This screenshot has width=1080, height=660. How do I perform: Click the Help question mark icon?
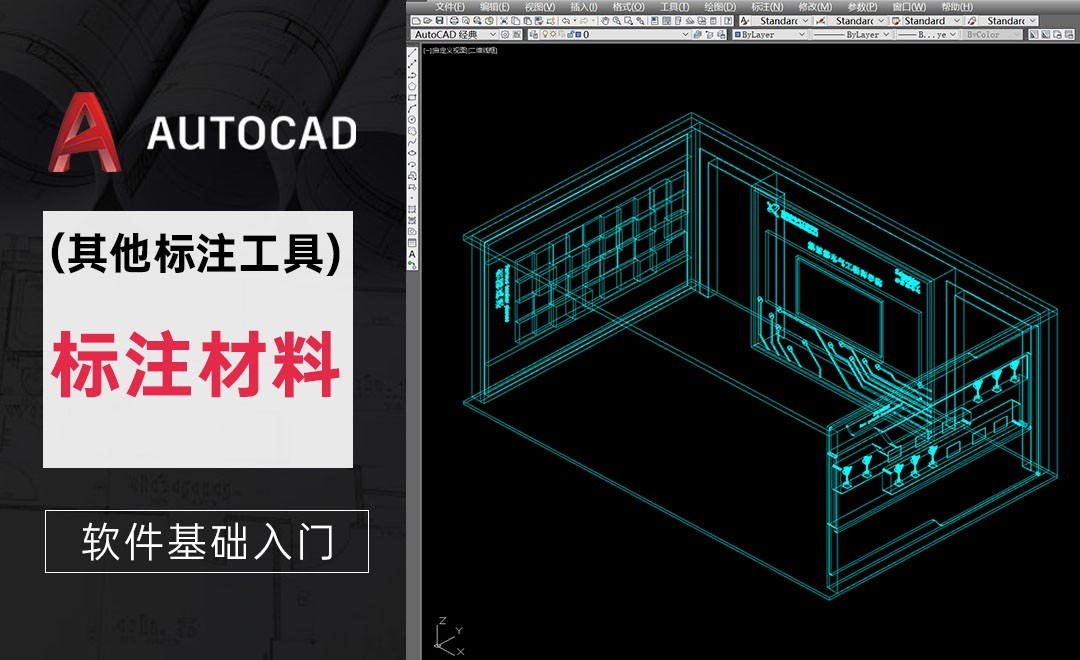coord(728,21)
